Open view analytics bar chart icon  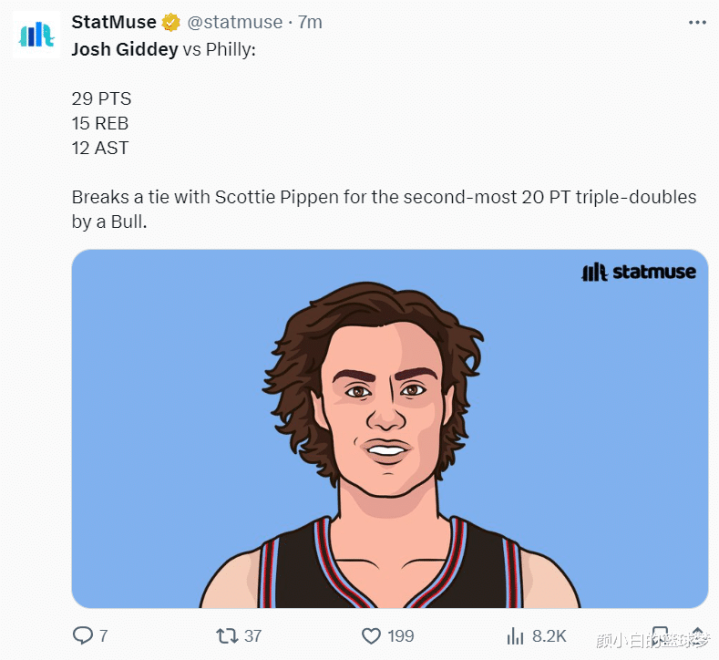coord(516,636)
